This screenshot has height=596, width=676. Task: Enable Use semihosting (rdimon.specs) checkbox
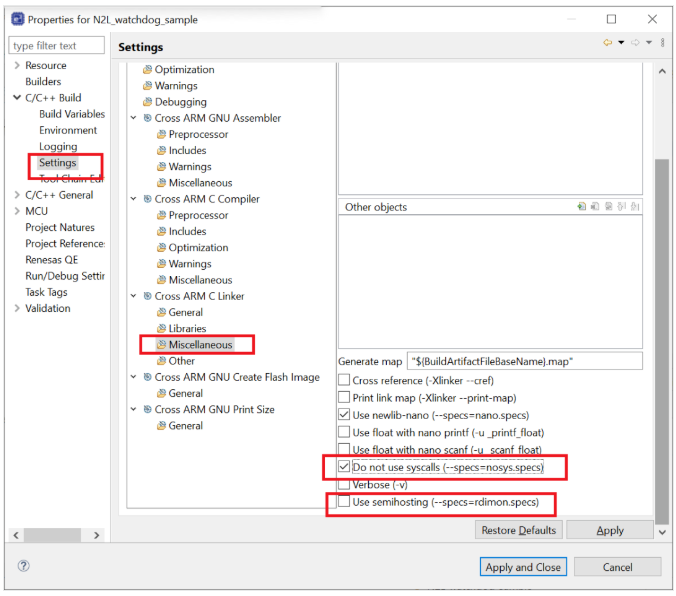click(344, 501)
